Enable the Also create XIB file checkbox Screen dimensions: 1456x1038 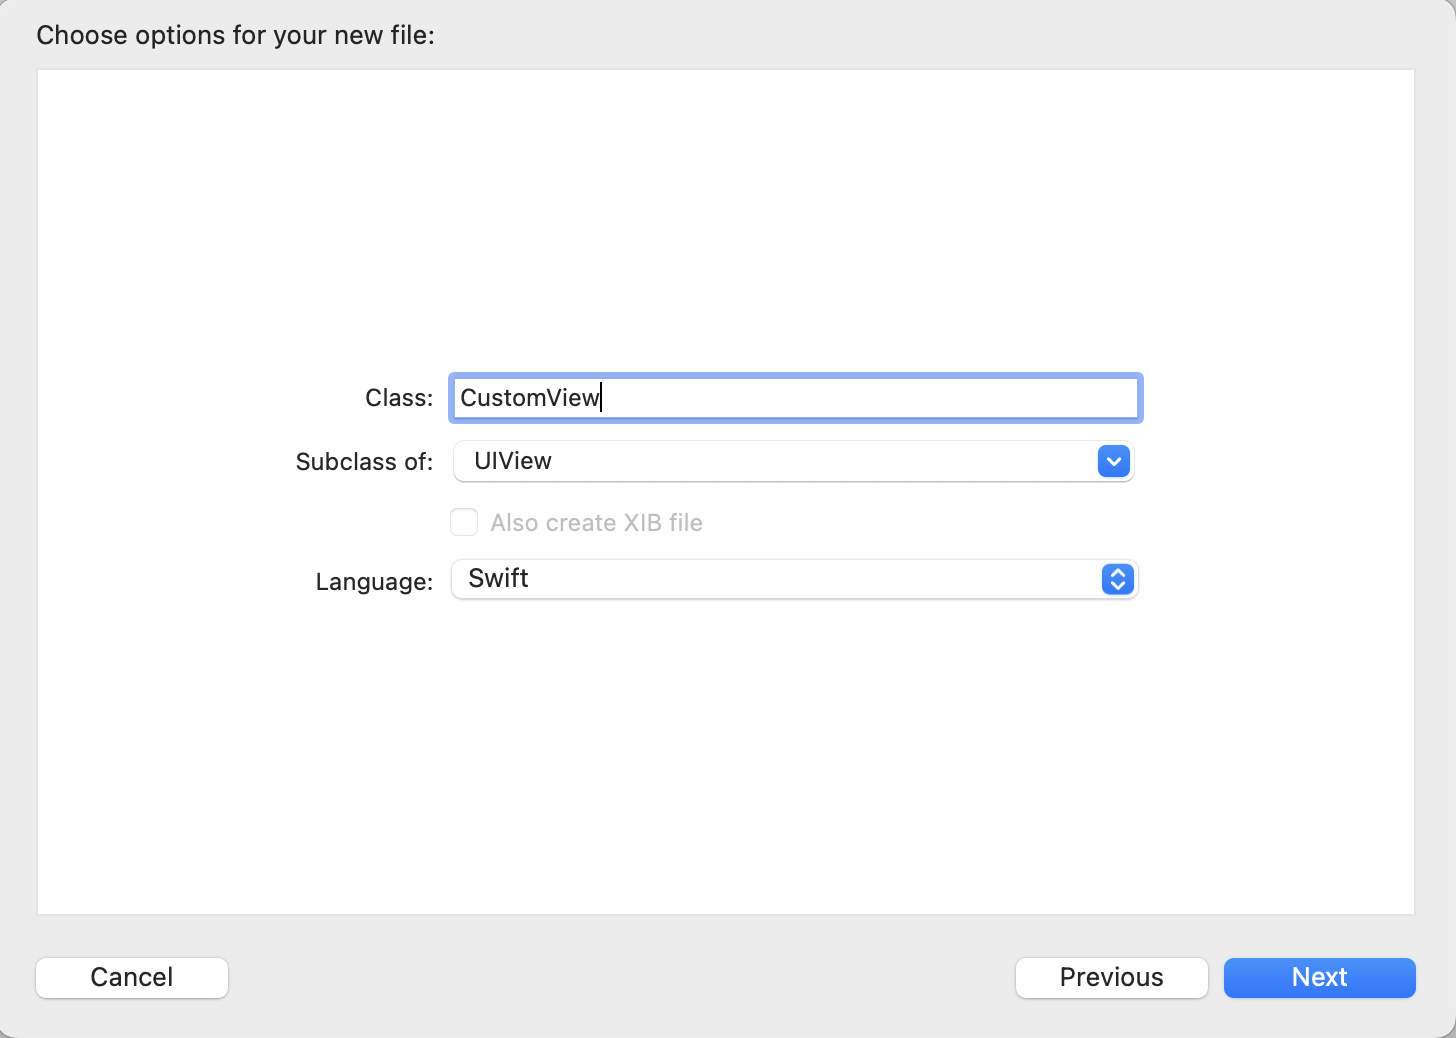[464, 522]
